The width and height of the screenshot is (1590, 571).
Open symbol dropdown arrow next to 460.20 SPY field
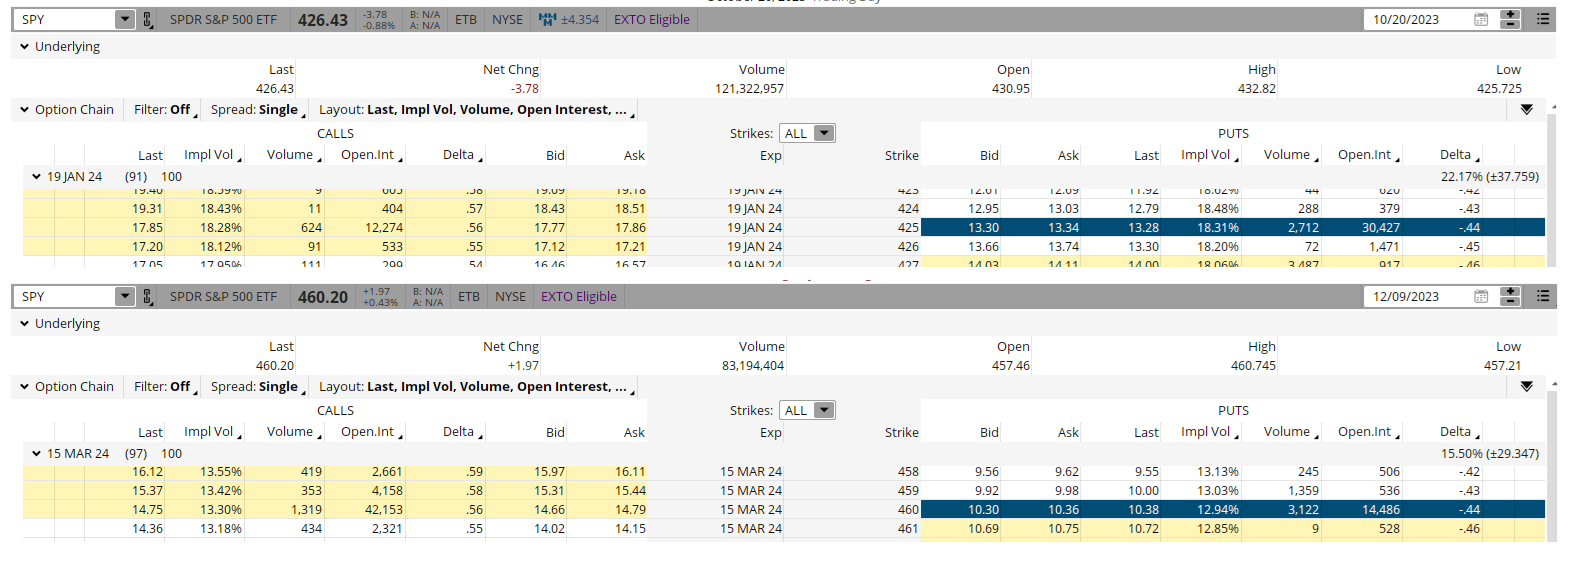124,297
